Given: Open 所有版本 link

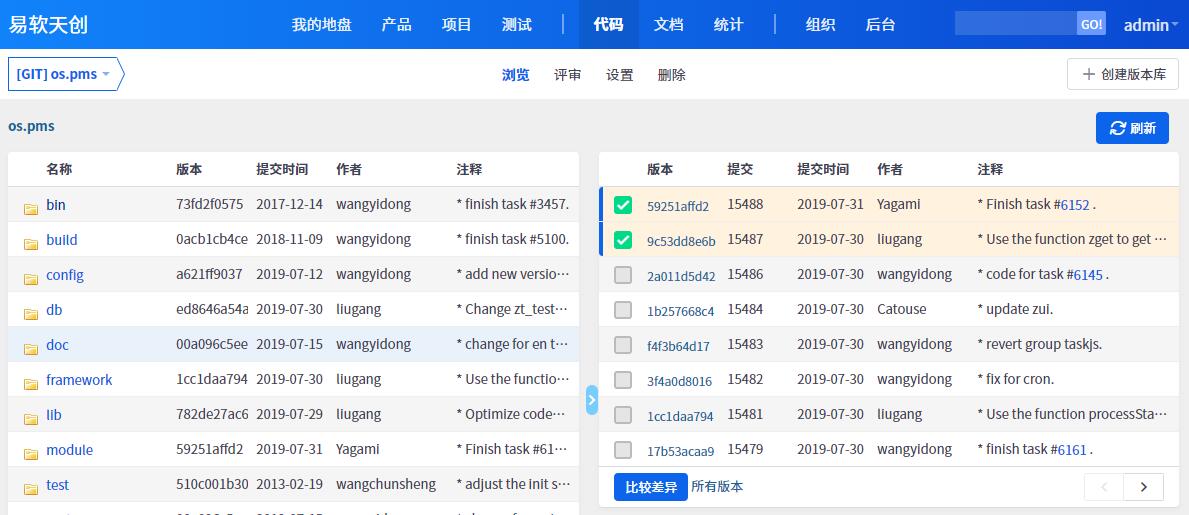Looking at the screenshot, I should [x=717, y=487].
